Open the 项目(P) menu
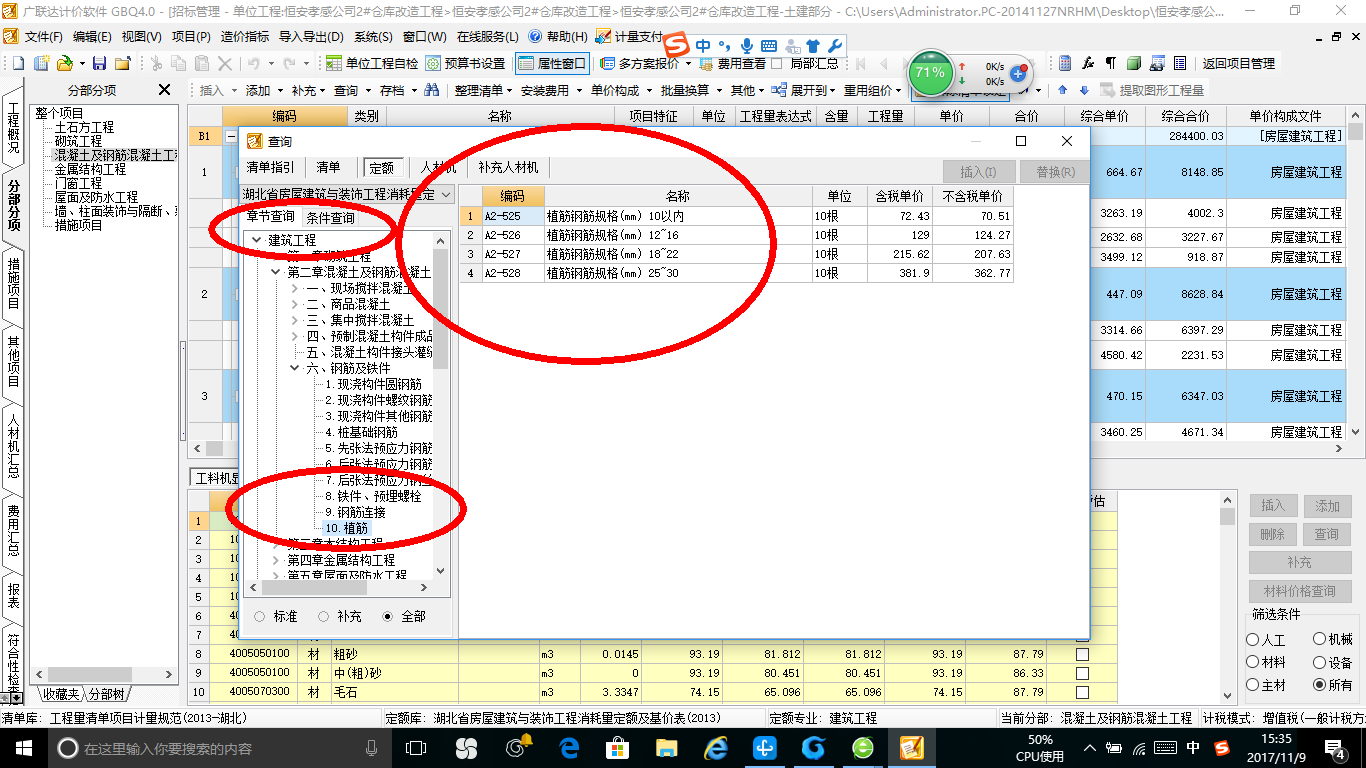Viewport: 1366px width, 768px height. [x=191, y=37]
